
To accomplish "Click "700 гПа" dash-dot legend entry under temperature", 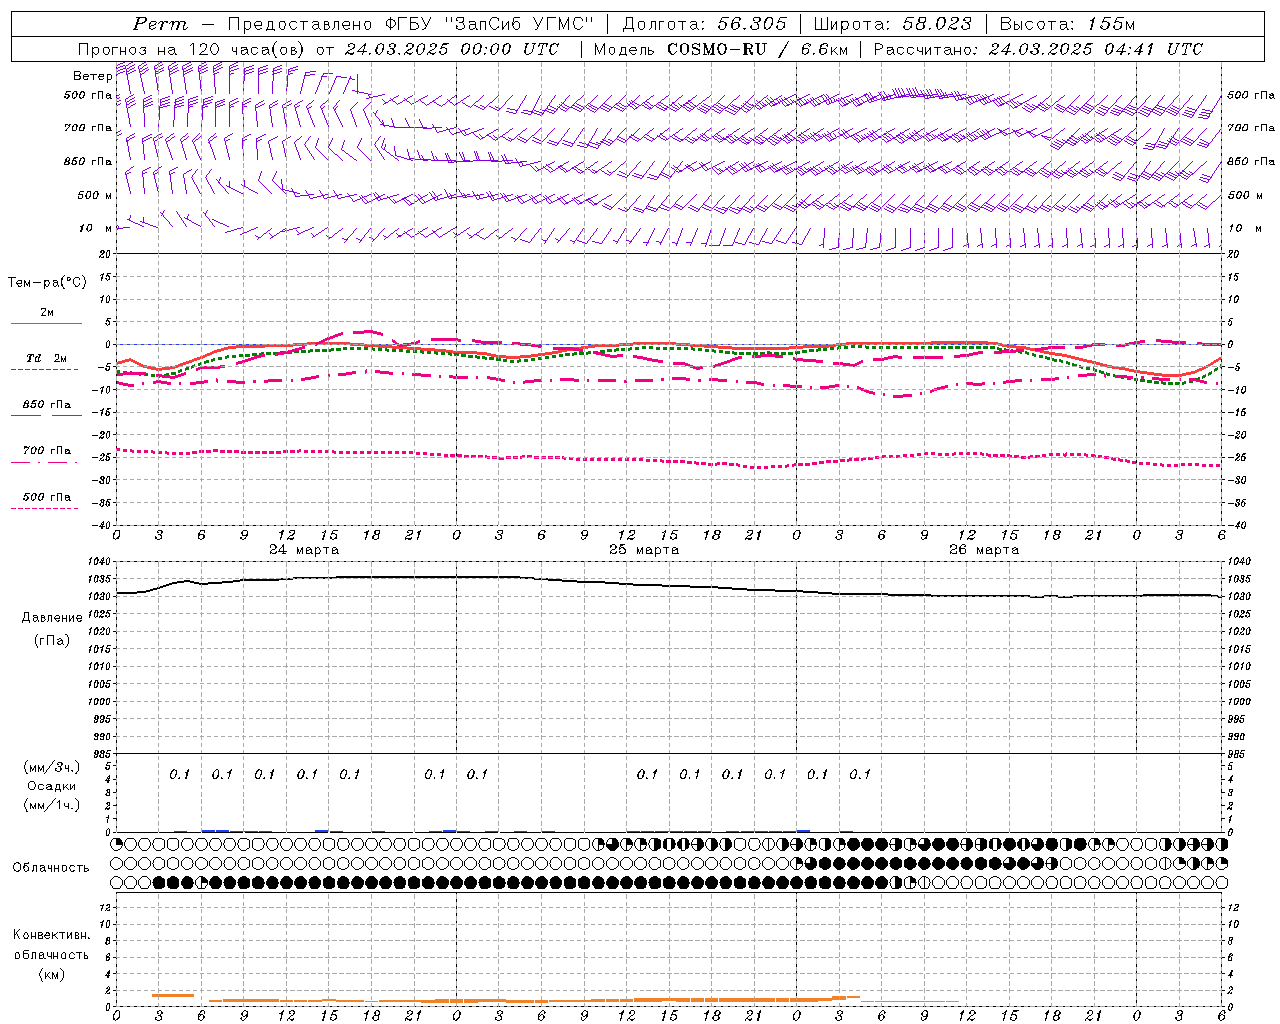I will tap(46, 451).
